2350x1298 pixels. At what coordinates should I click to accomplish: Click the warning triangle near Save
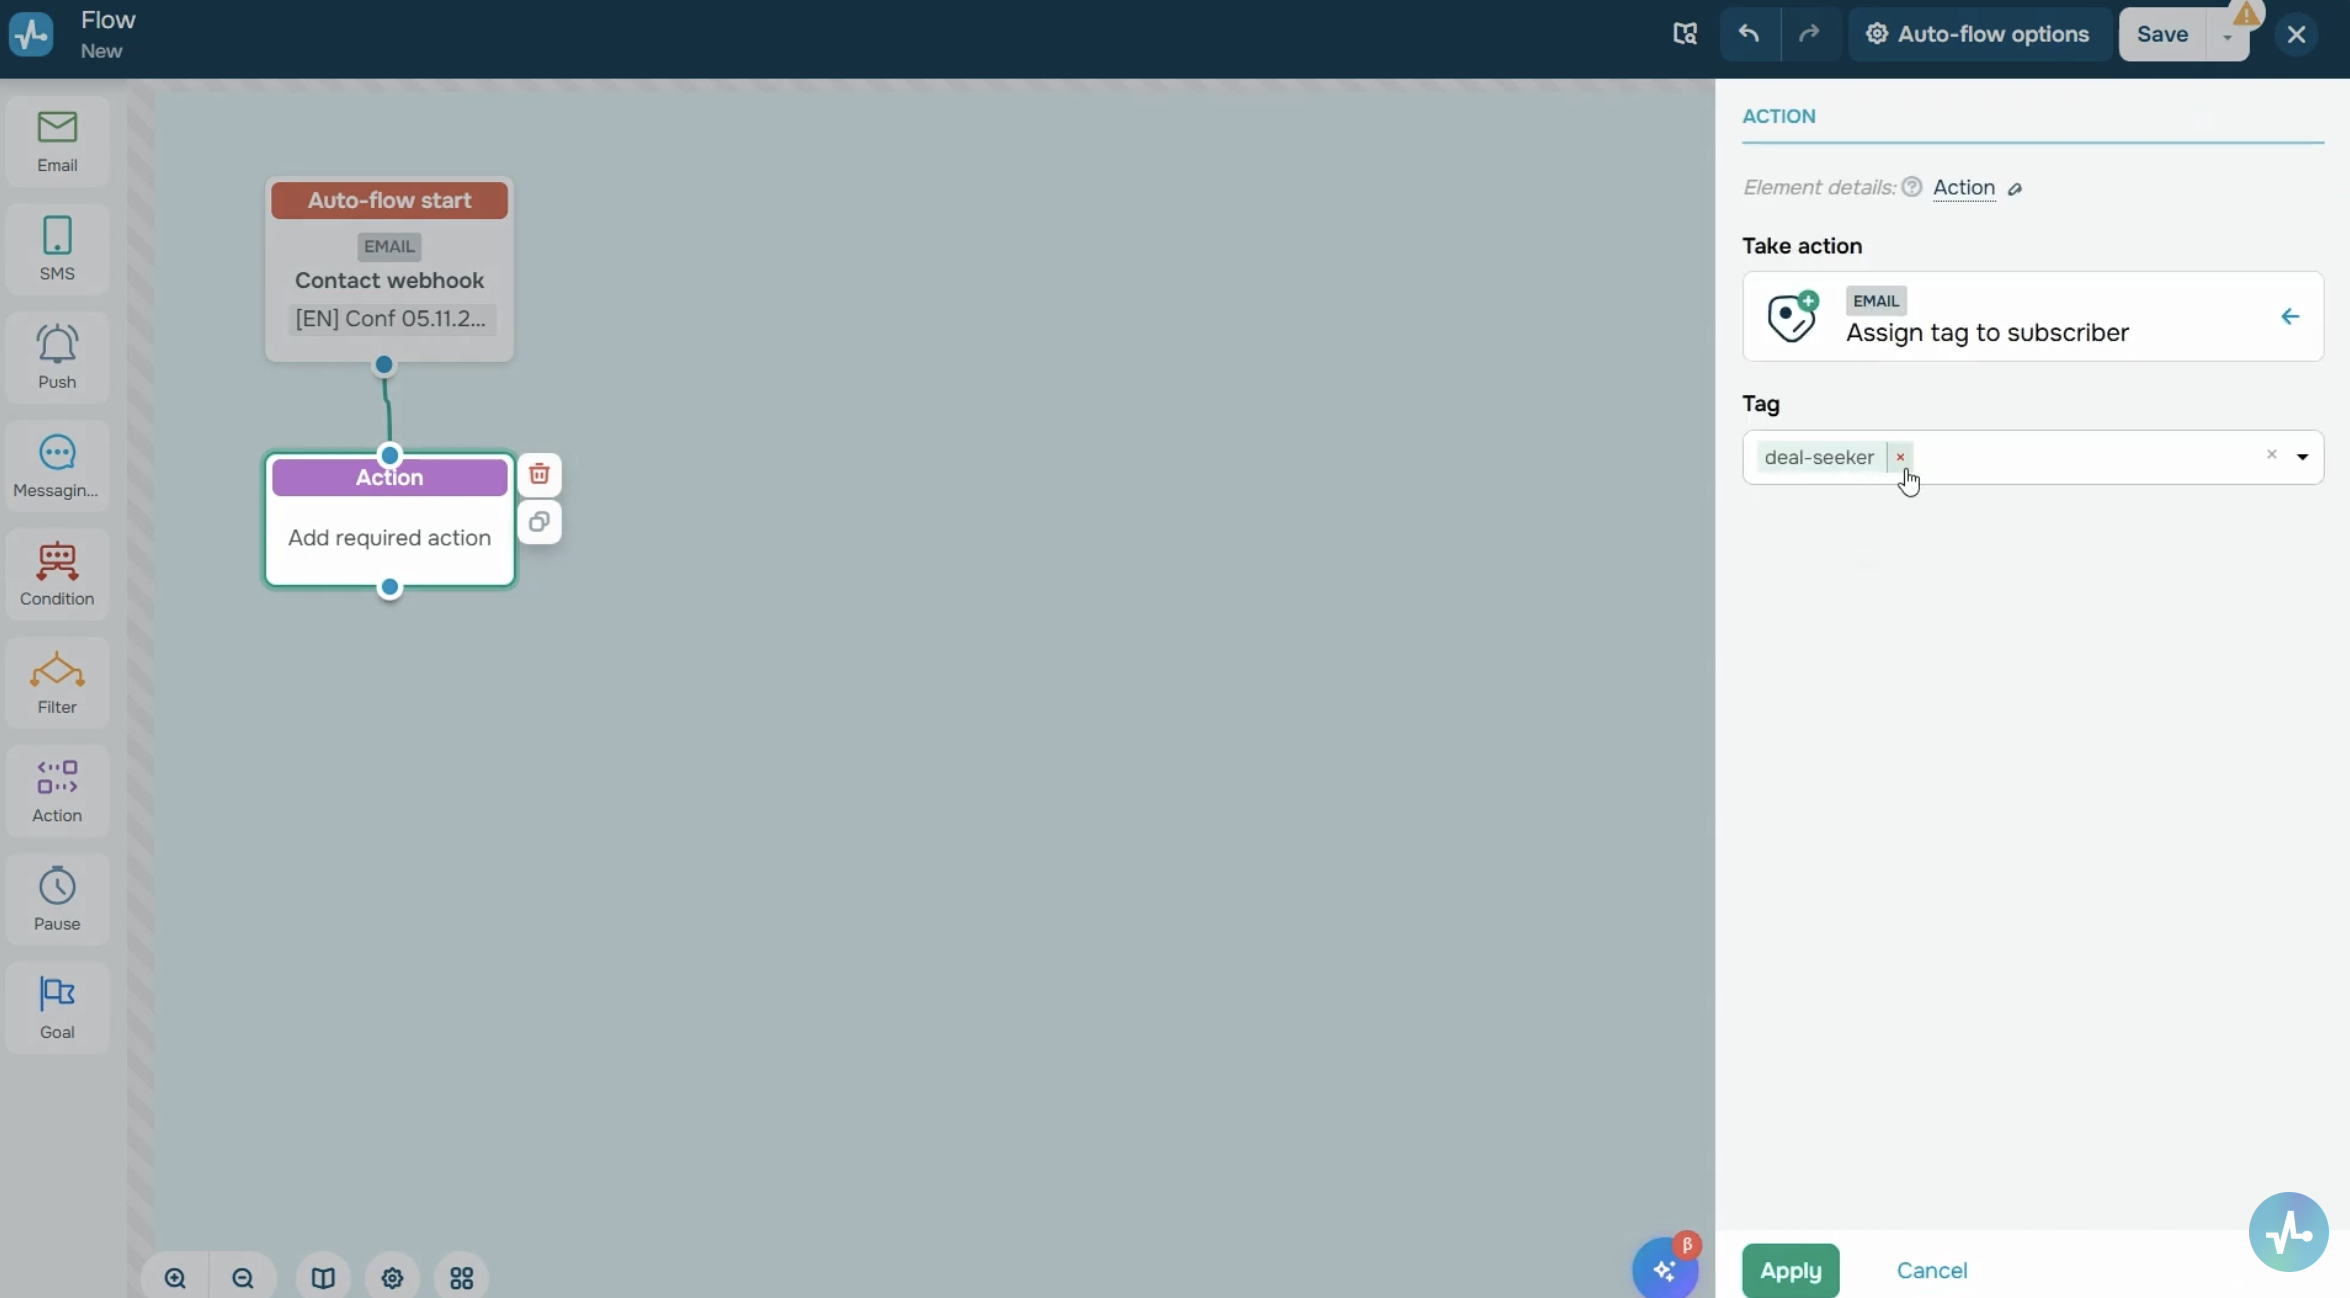pos(2246,13)
